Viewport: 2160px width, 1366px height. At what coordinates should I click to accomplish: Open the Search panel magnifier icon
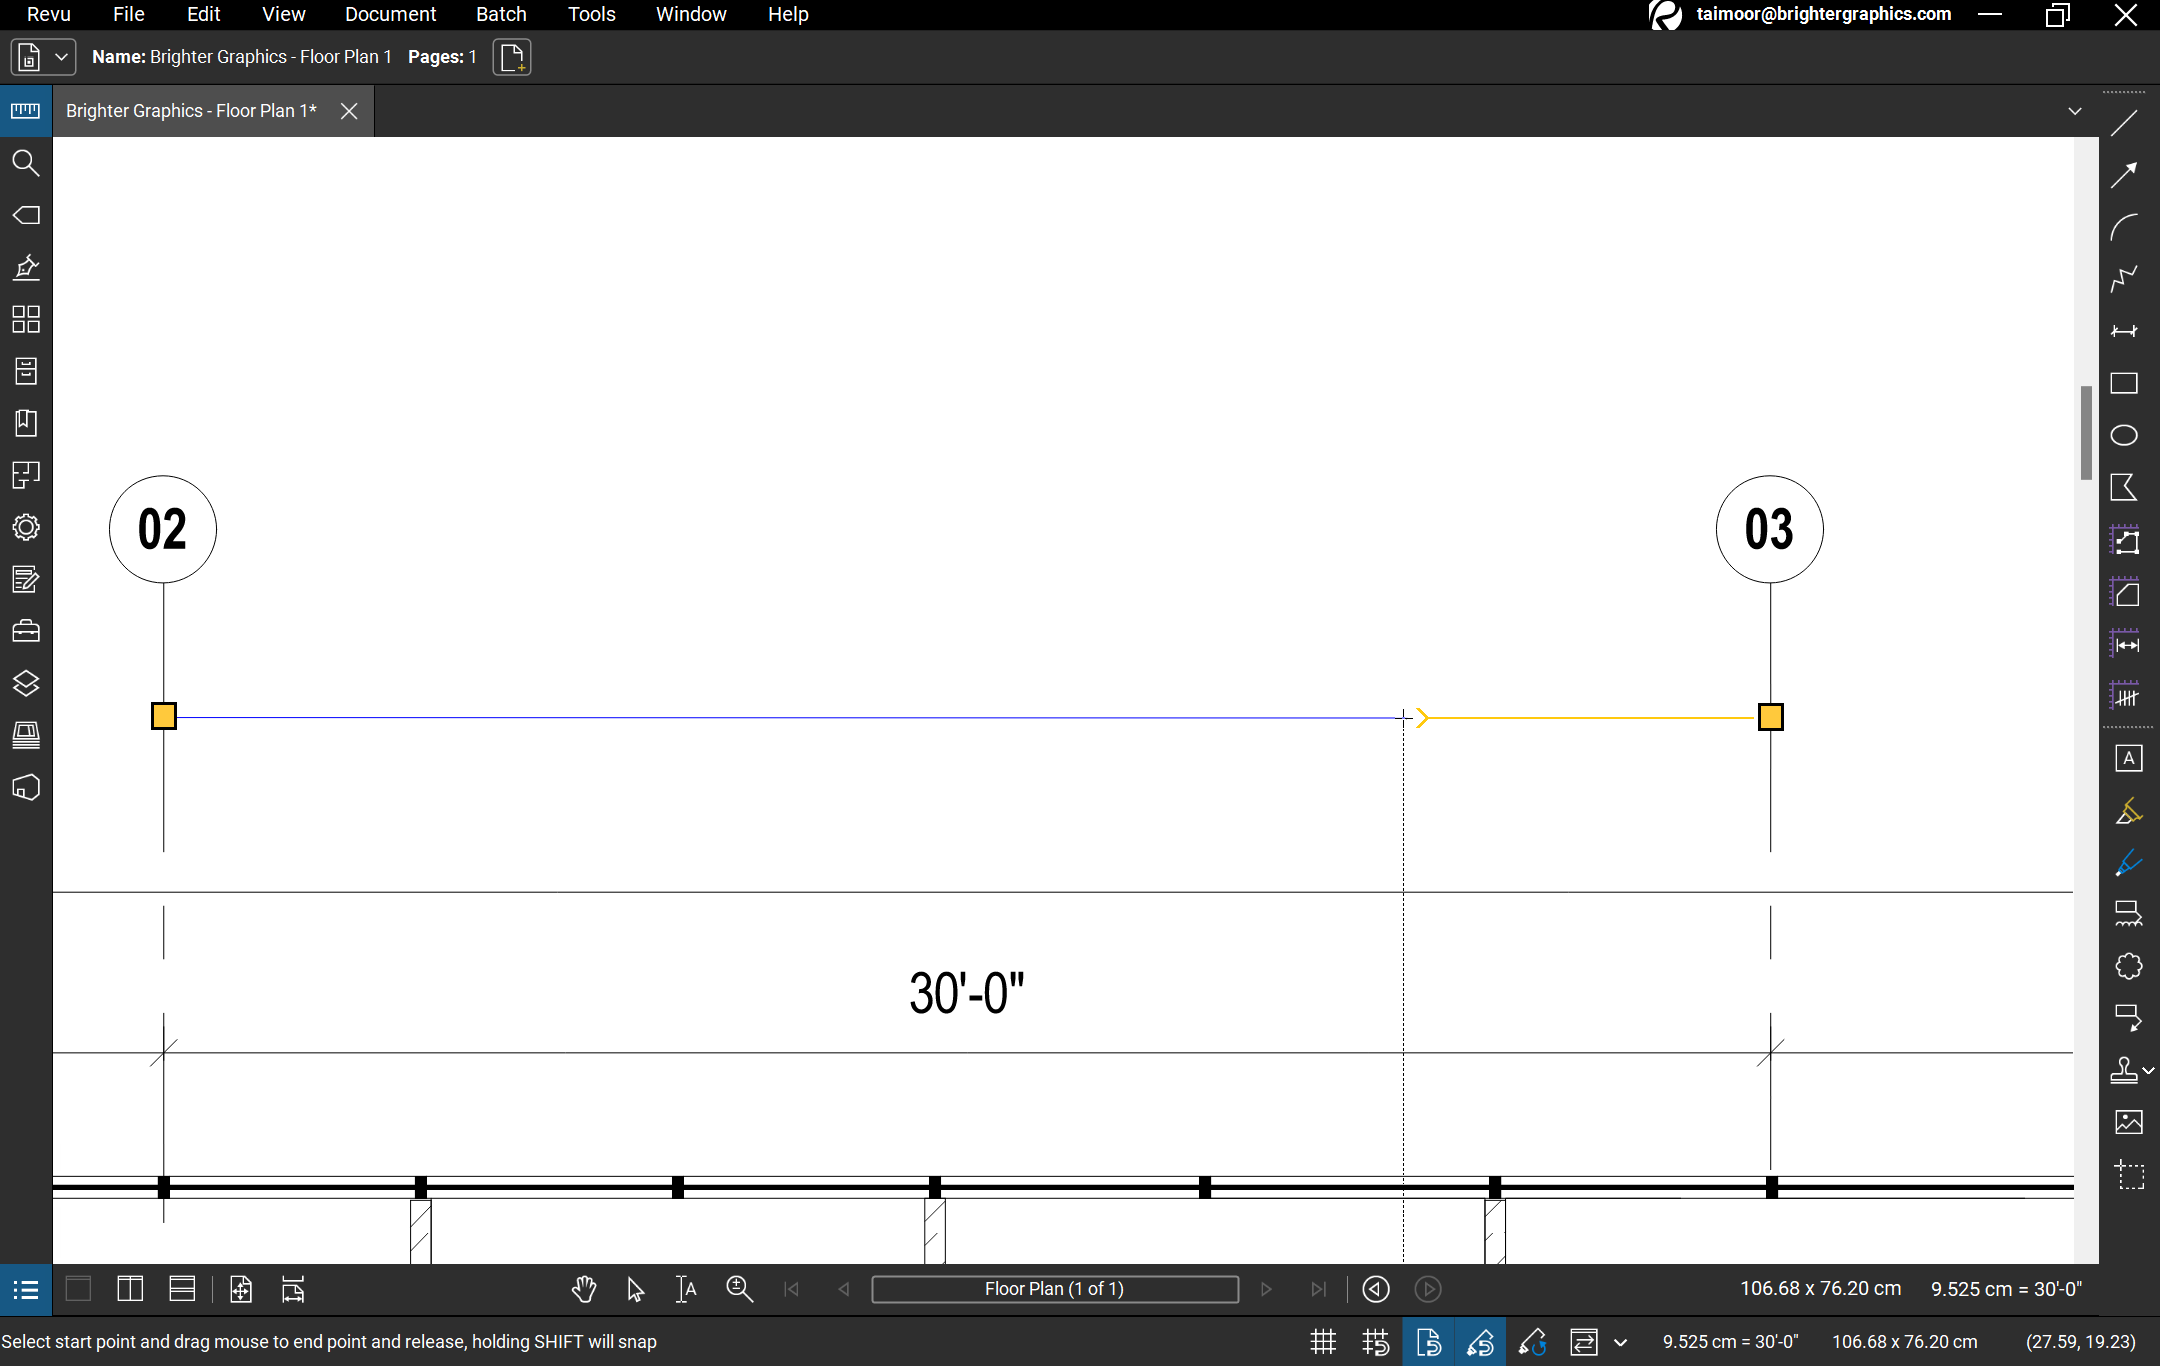[26, 163]
